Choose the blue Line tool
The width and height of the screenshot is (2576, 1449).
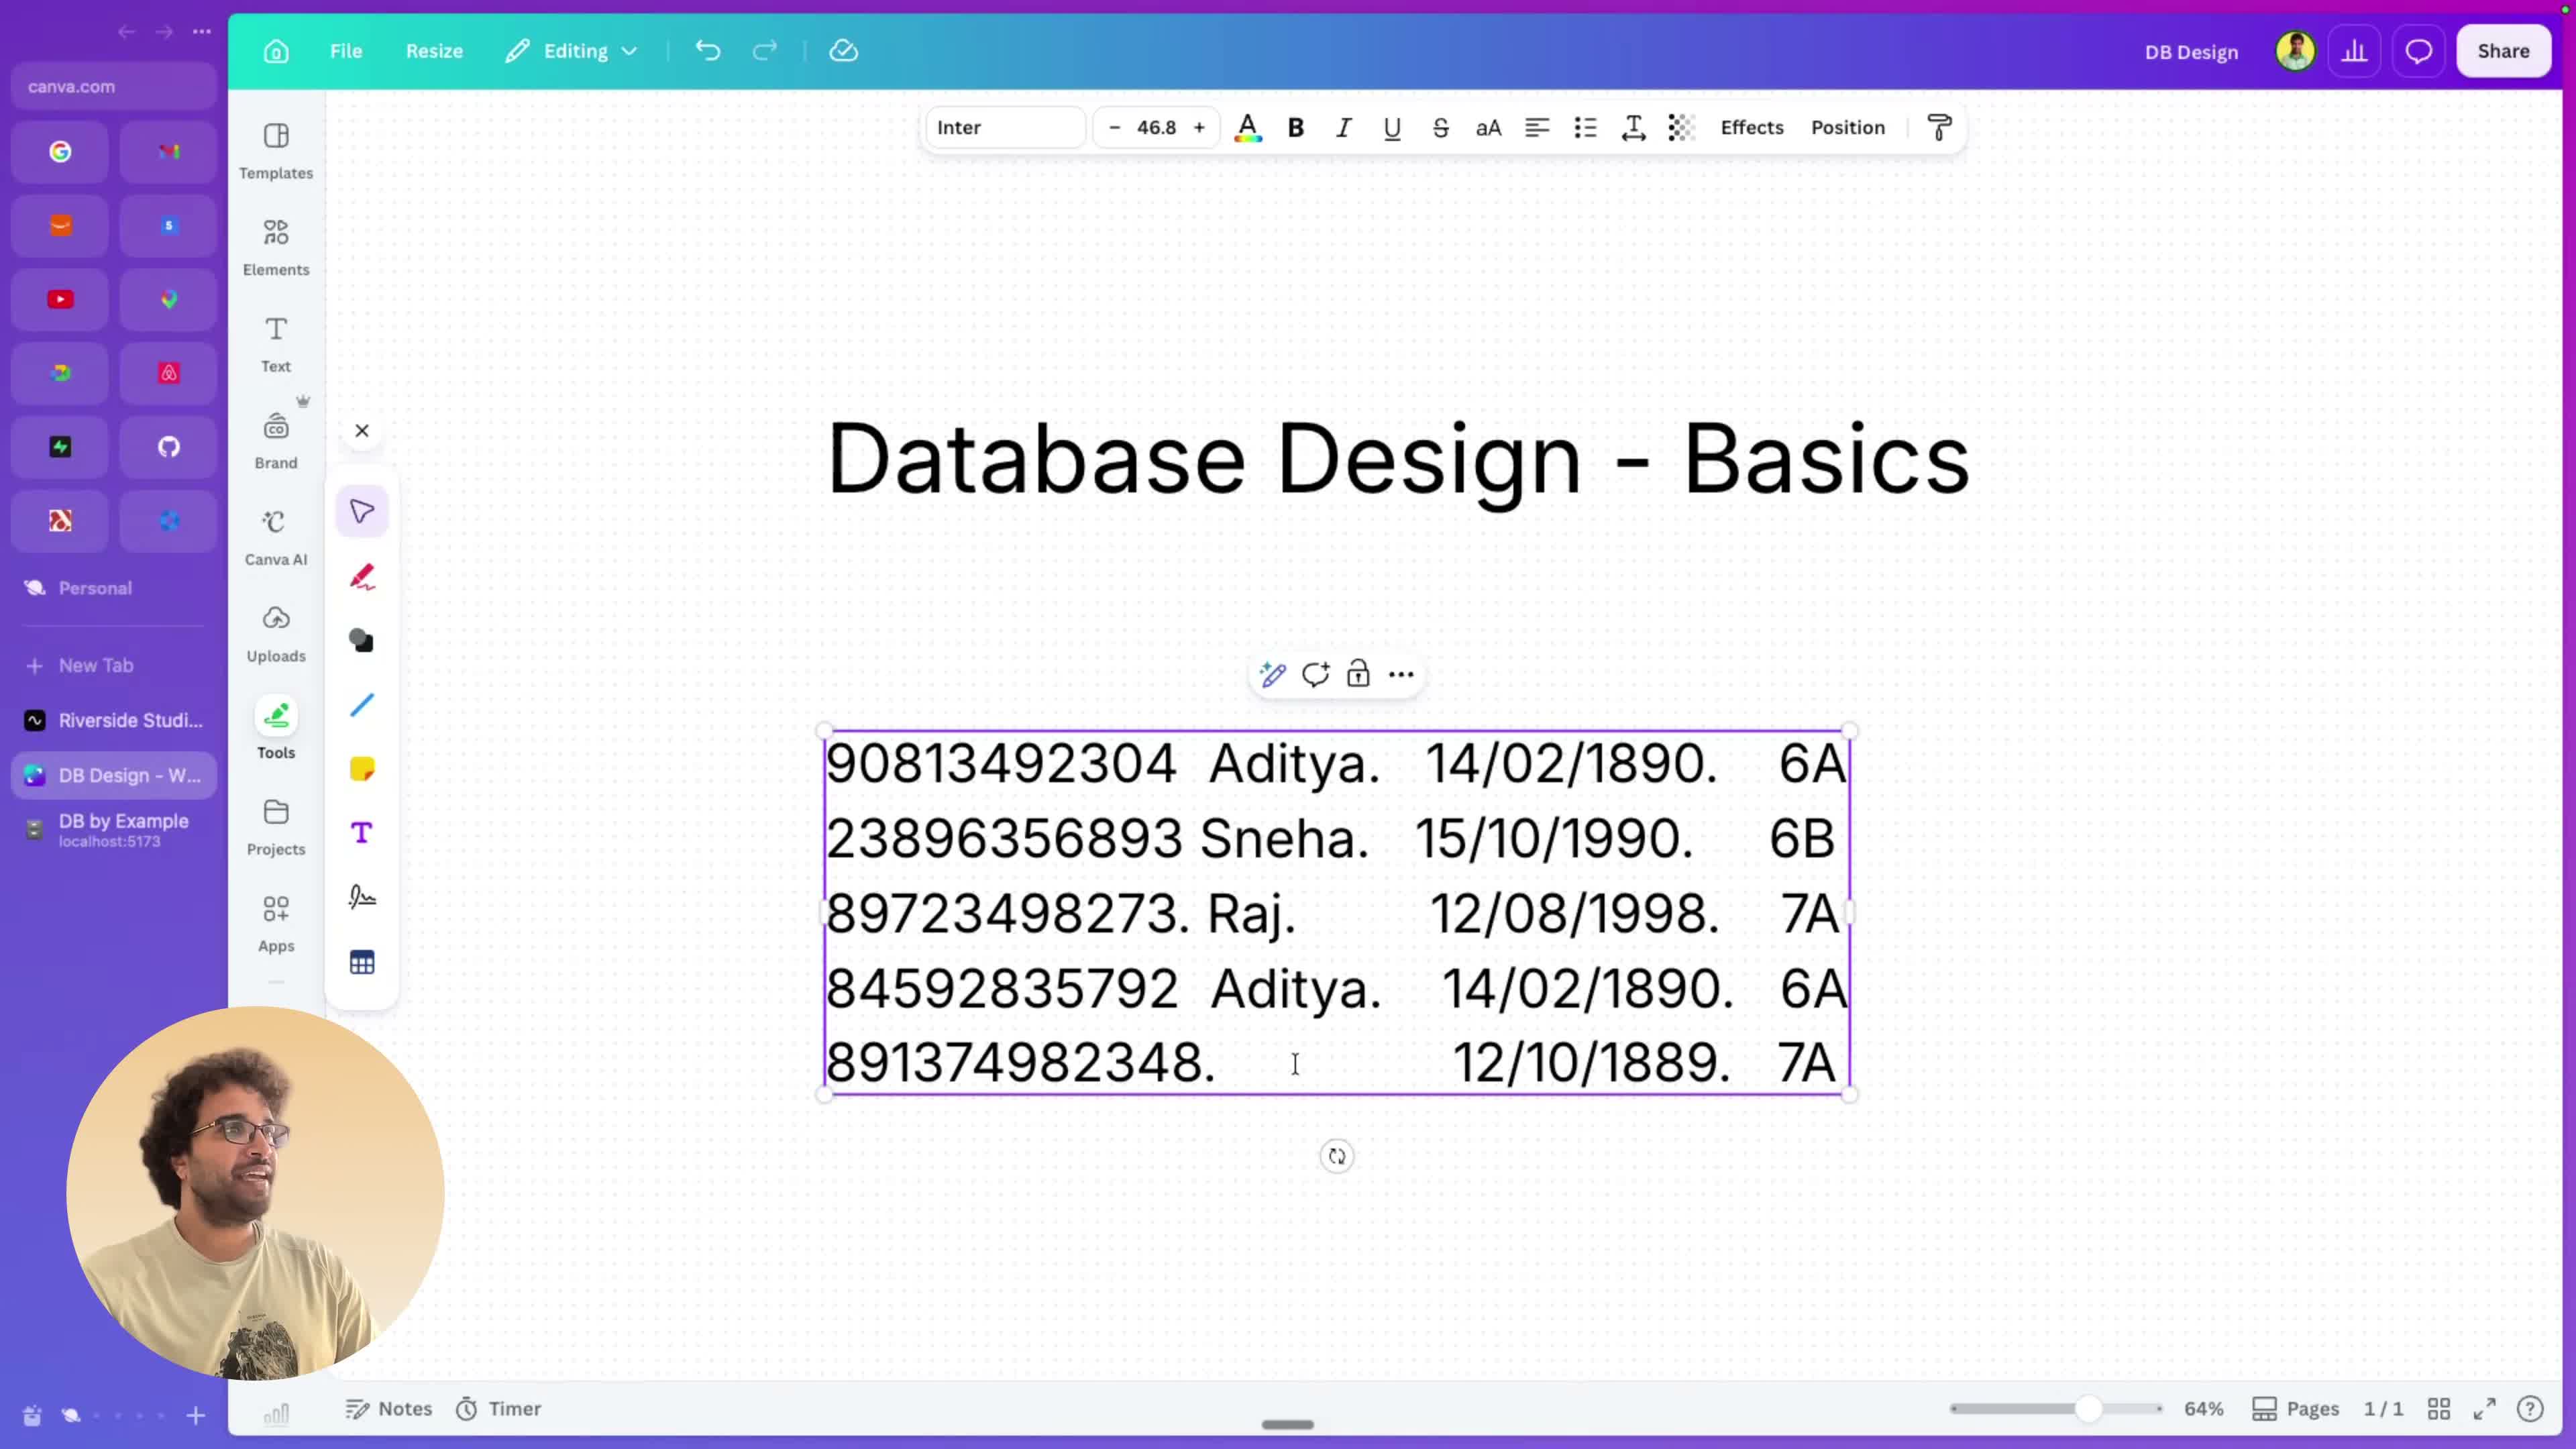coord(362,705)
